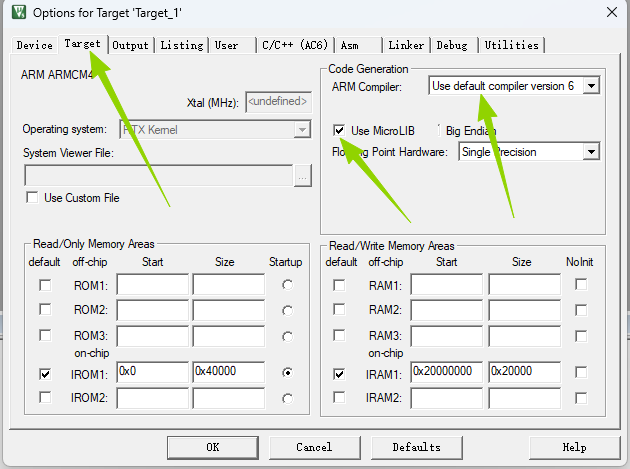The image size is (630, 469).
Task: Switch to the Device tab
Action: (x=35, y=45)
